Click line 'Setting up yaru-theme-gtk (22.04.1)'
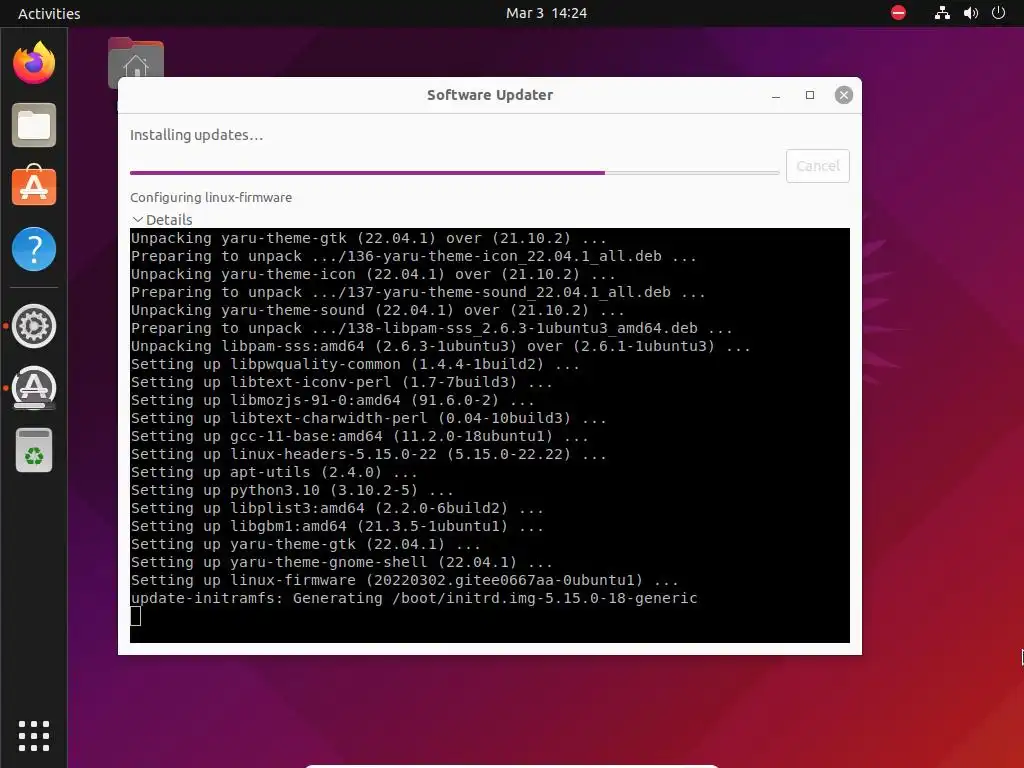This screenshot has width=1024, height=768. 306,544
